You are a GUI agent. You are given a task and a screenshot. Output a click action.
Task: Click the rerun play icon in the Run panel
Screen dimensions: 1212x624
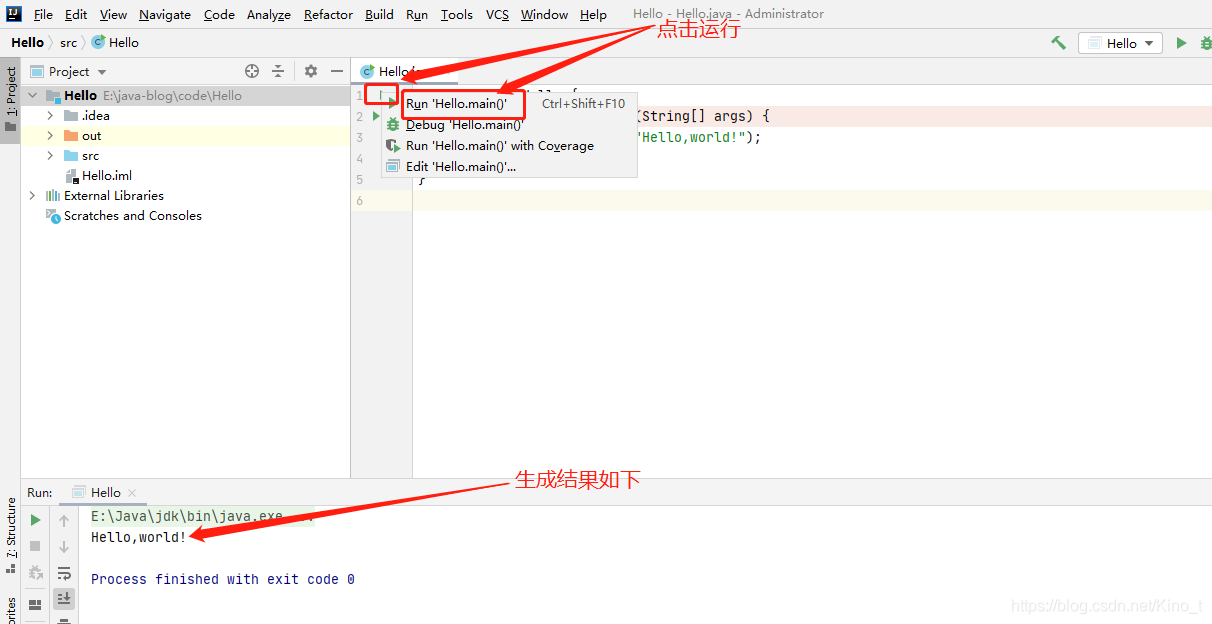point(35,520)
